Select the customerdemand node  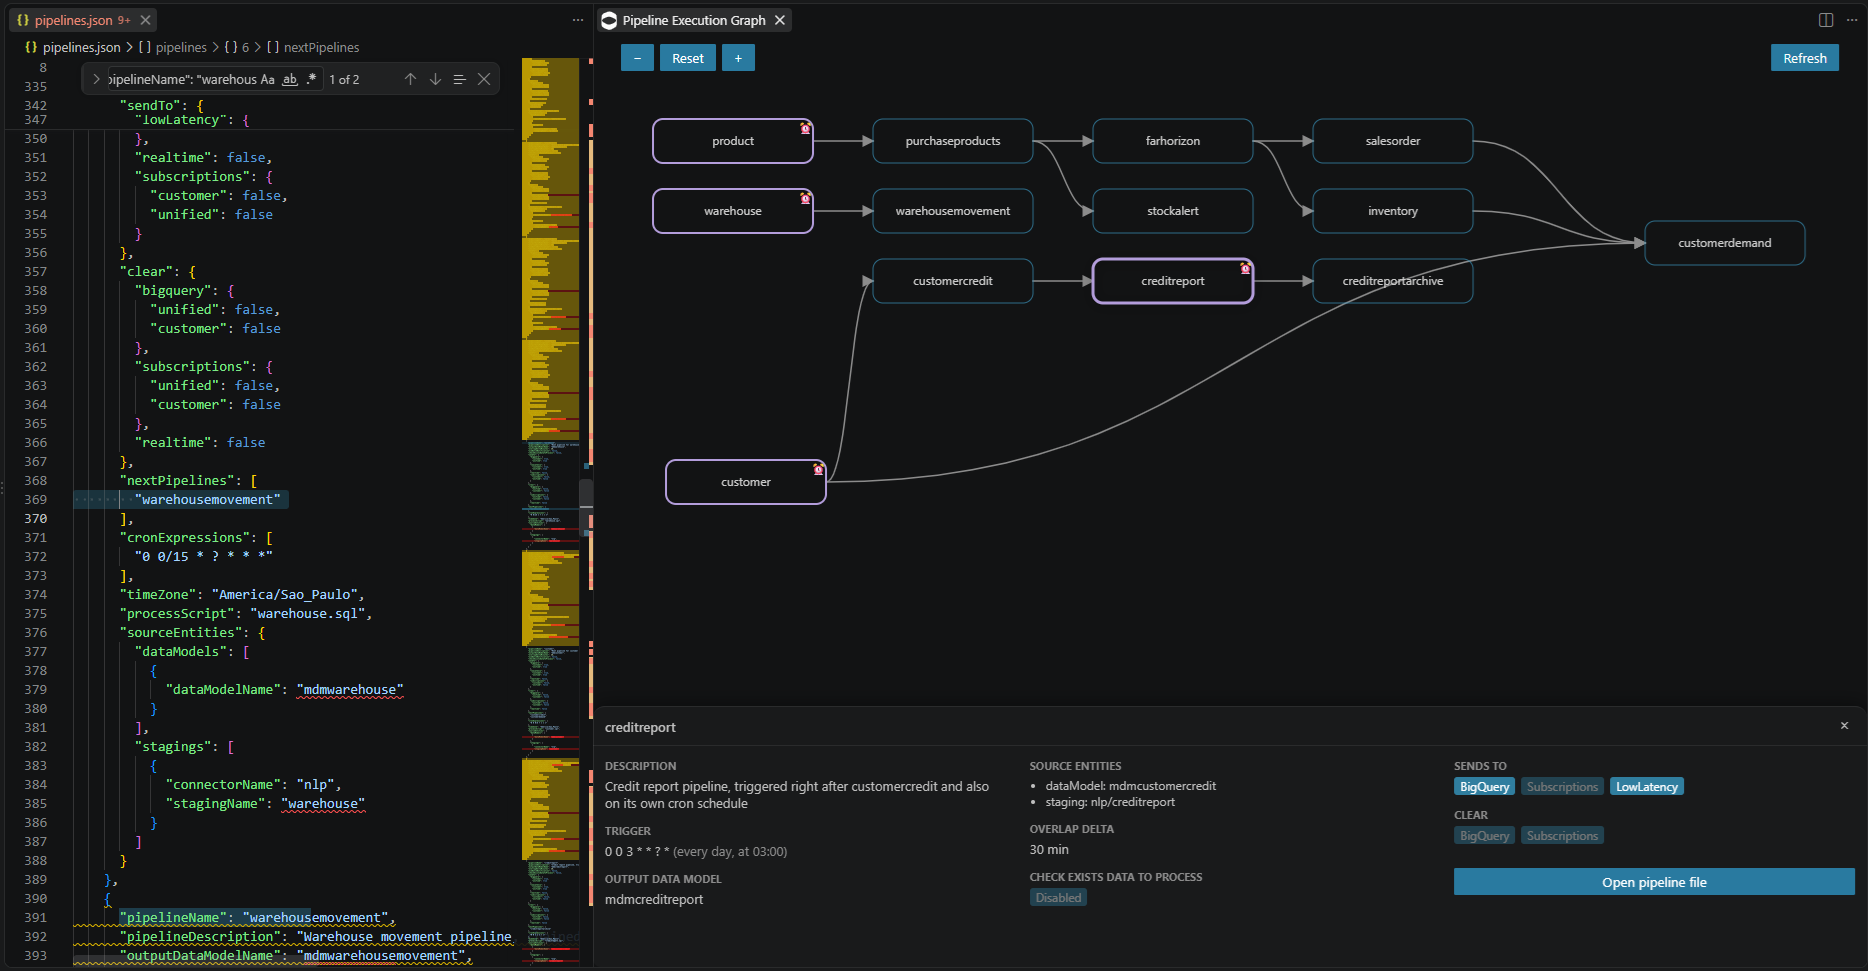point(1725,243)
